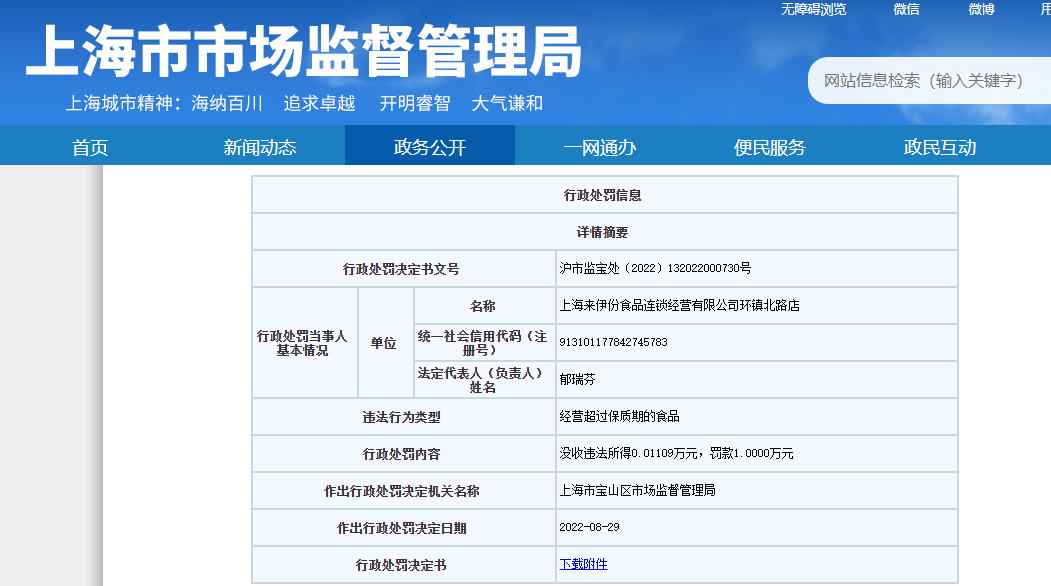Download the attachment via 下载附件 link
Image resolution: width=1051 pixels, height=586 pixels.
click(x=583, y=564)
